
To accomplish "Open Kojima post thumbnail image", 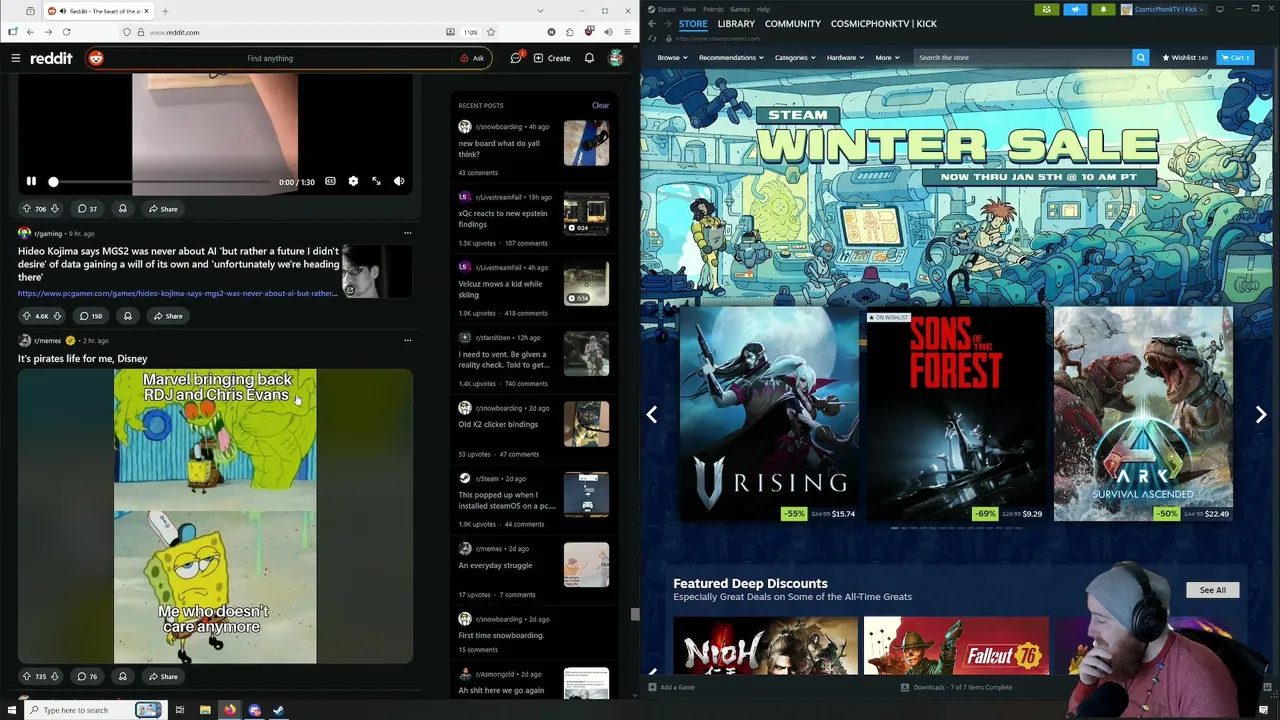I will (x=377, y=272).
